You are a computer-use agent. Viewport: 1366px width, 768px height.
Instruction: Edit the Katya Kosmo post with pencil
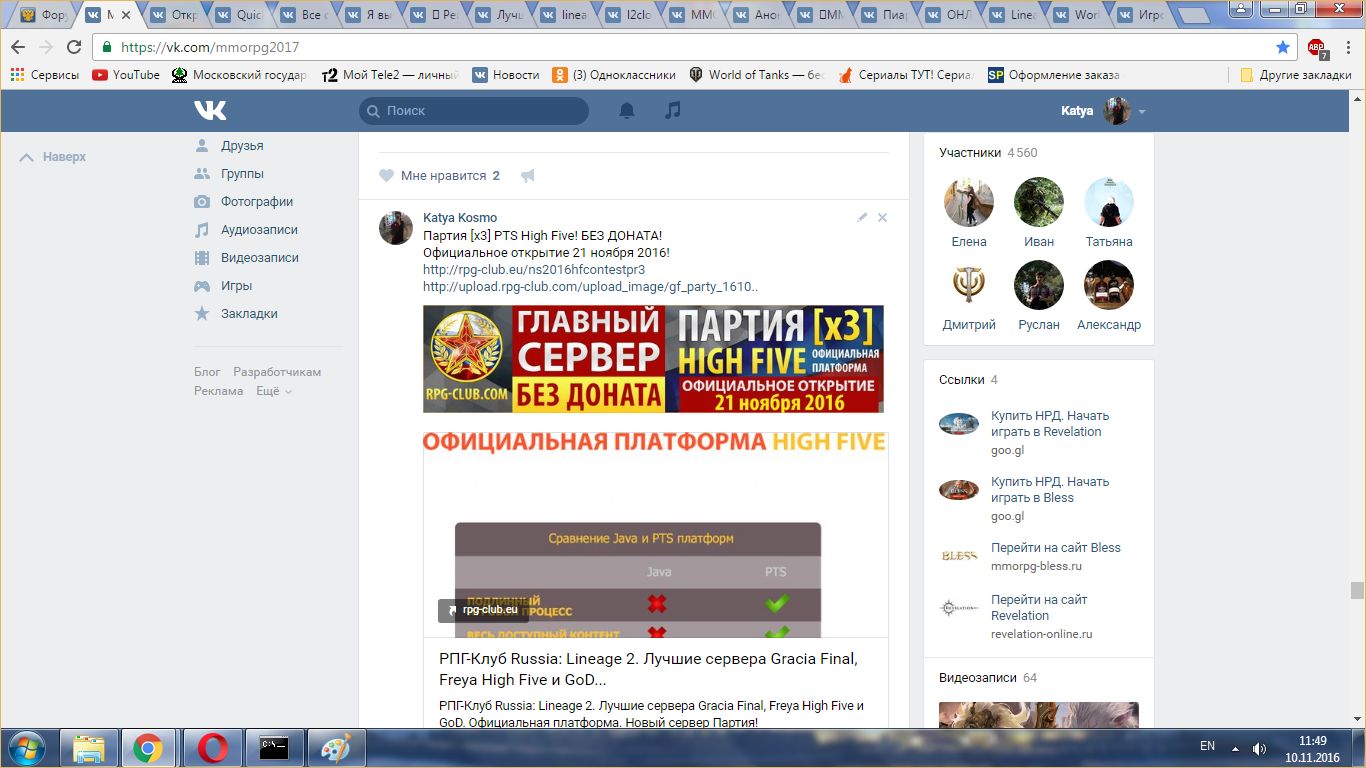click(x=862, y=217)
